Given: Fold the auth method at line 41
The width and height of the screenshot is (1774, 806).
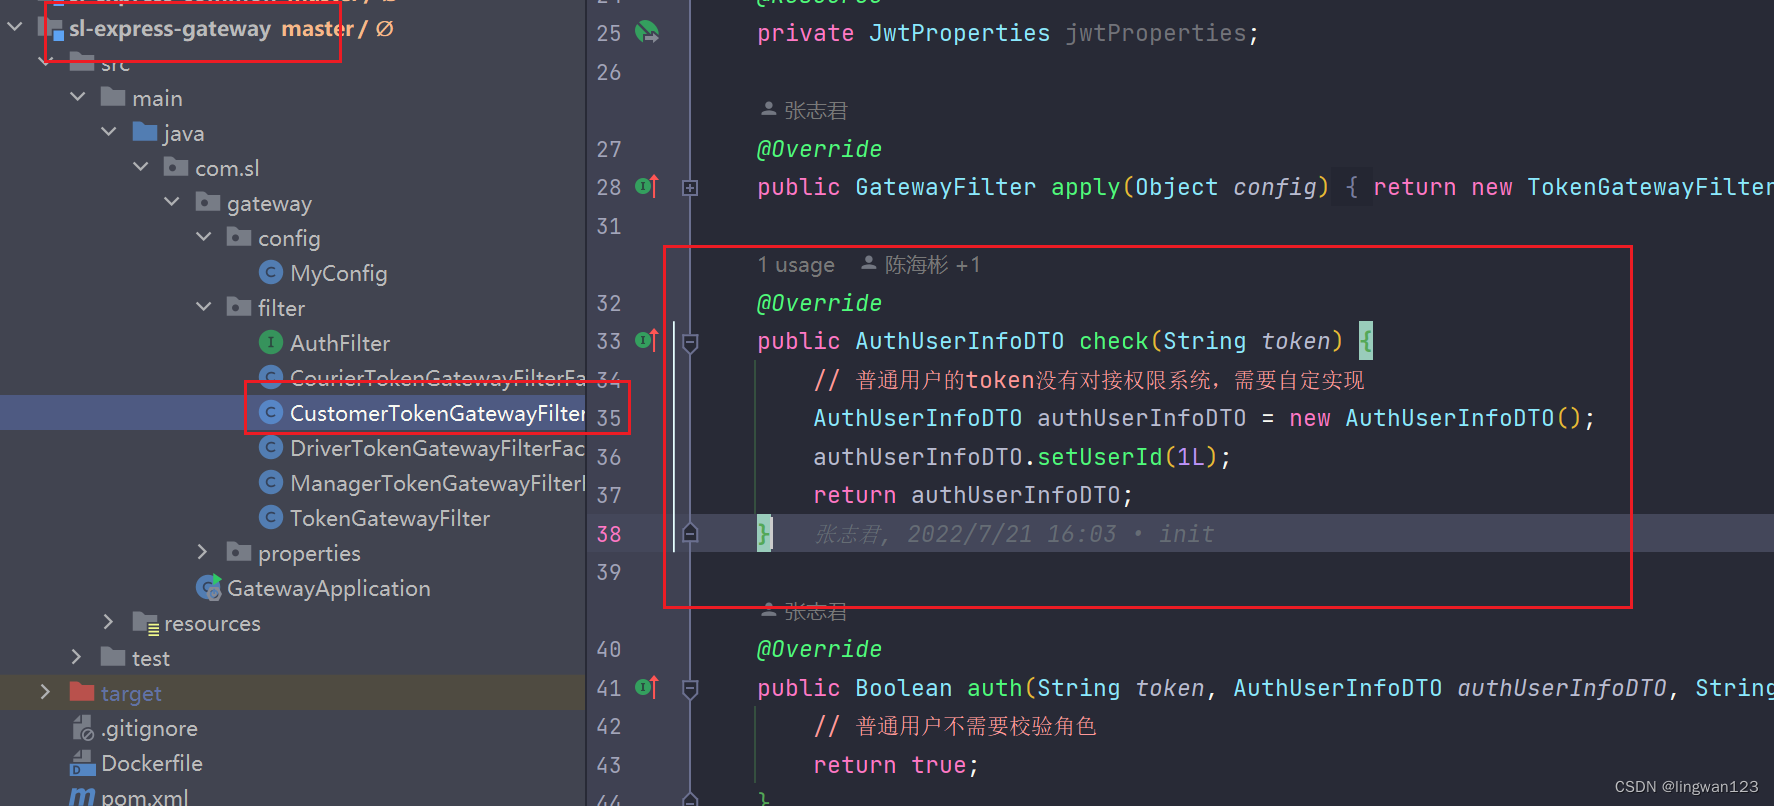Looking at the screenshot, I should pyautogui.click(x=690, y=688).
